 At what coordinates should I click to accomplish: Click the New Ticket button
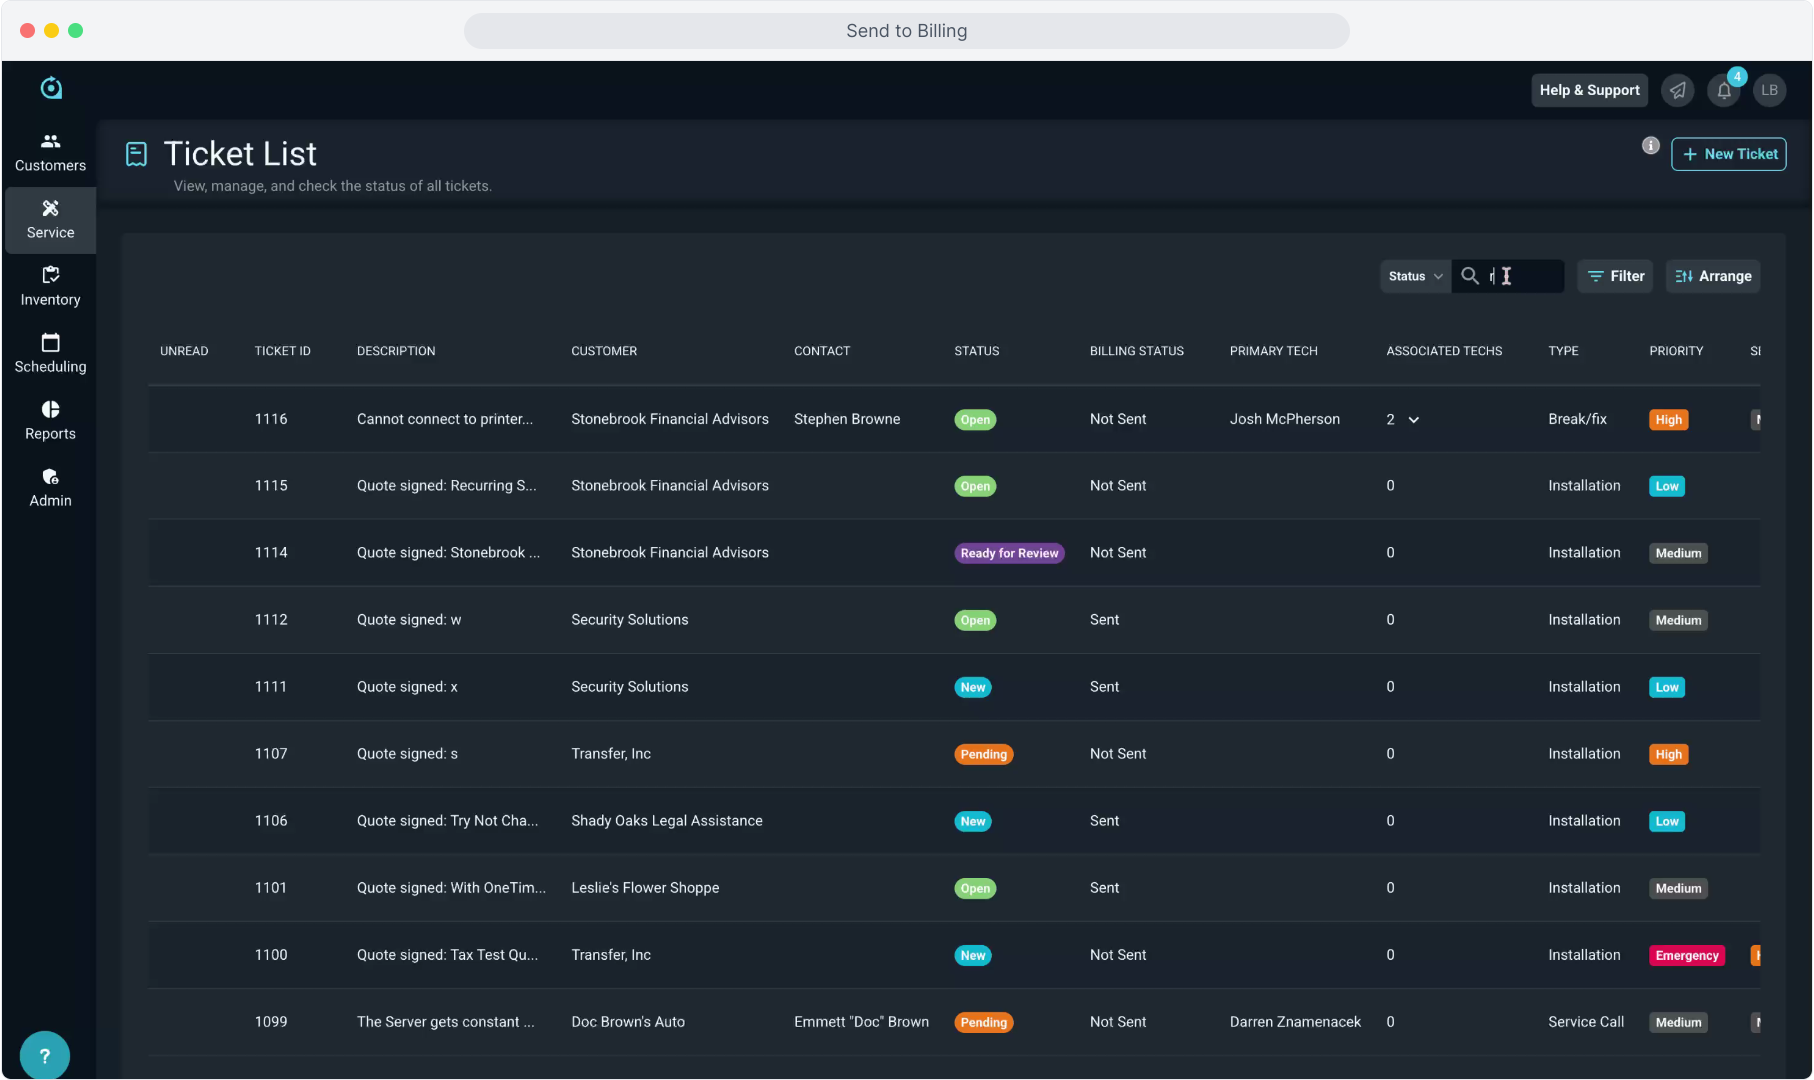click(1728, 154)
